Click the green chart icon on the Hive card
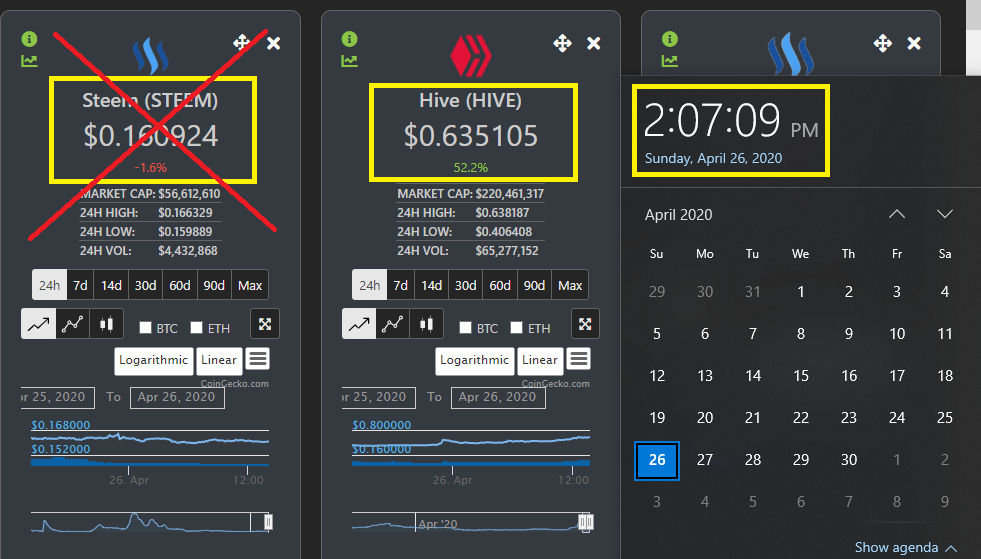Screen dimensions: 981x559 coord(350,61)
